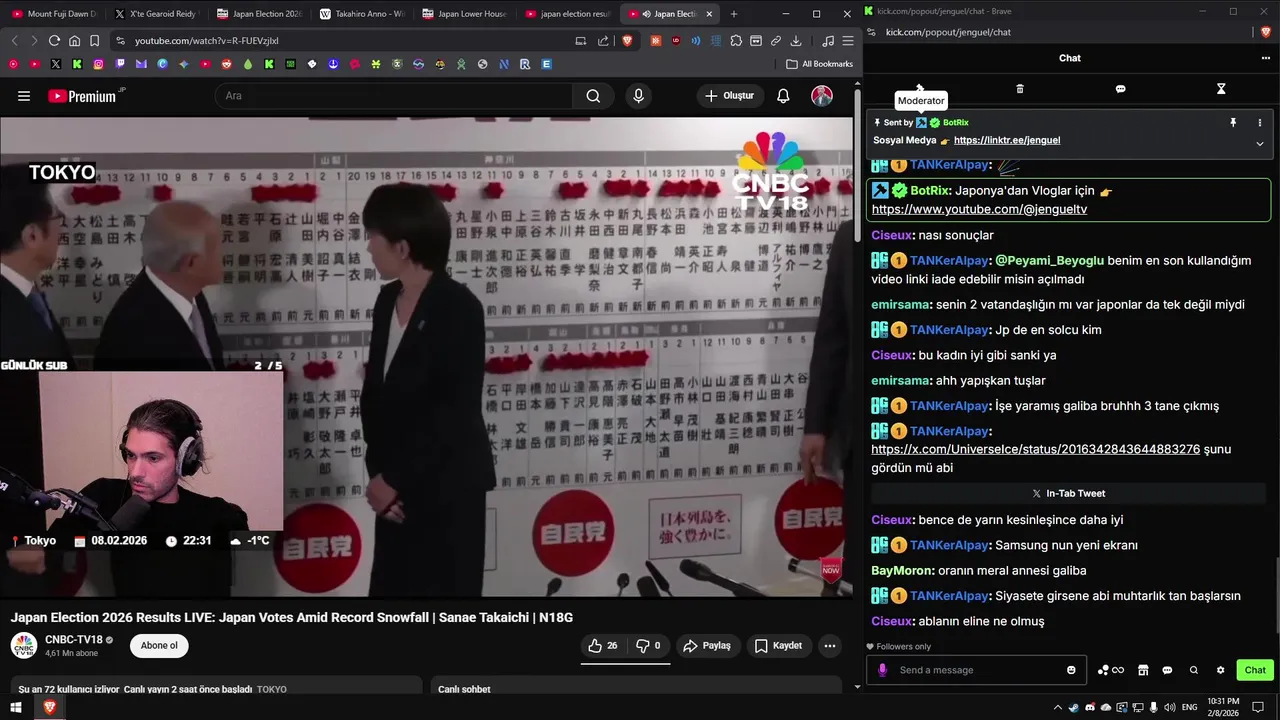Click the Paylaş share button

pyautogui.click(x=707, y=646)
